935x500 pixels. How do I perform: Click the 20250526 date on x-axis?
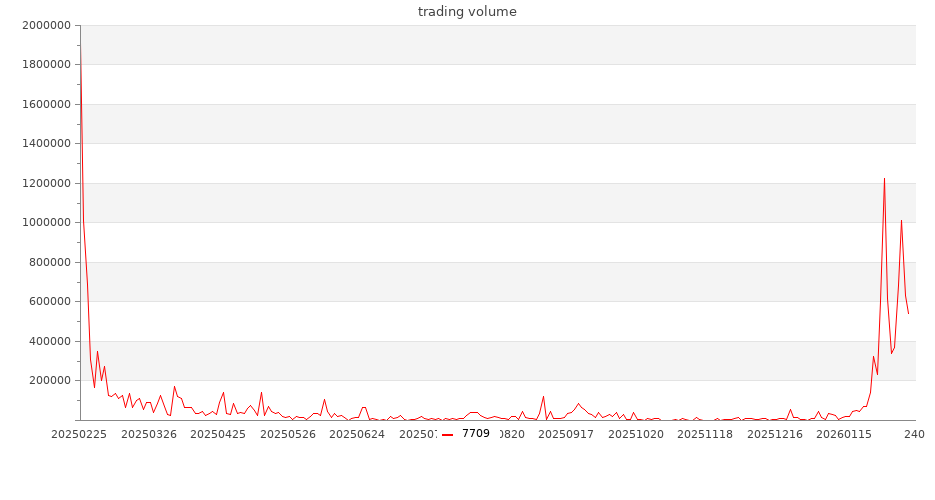(288, 435)
